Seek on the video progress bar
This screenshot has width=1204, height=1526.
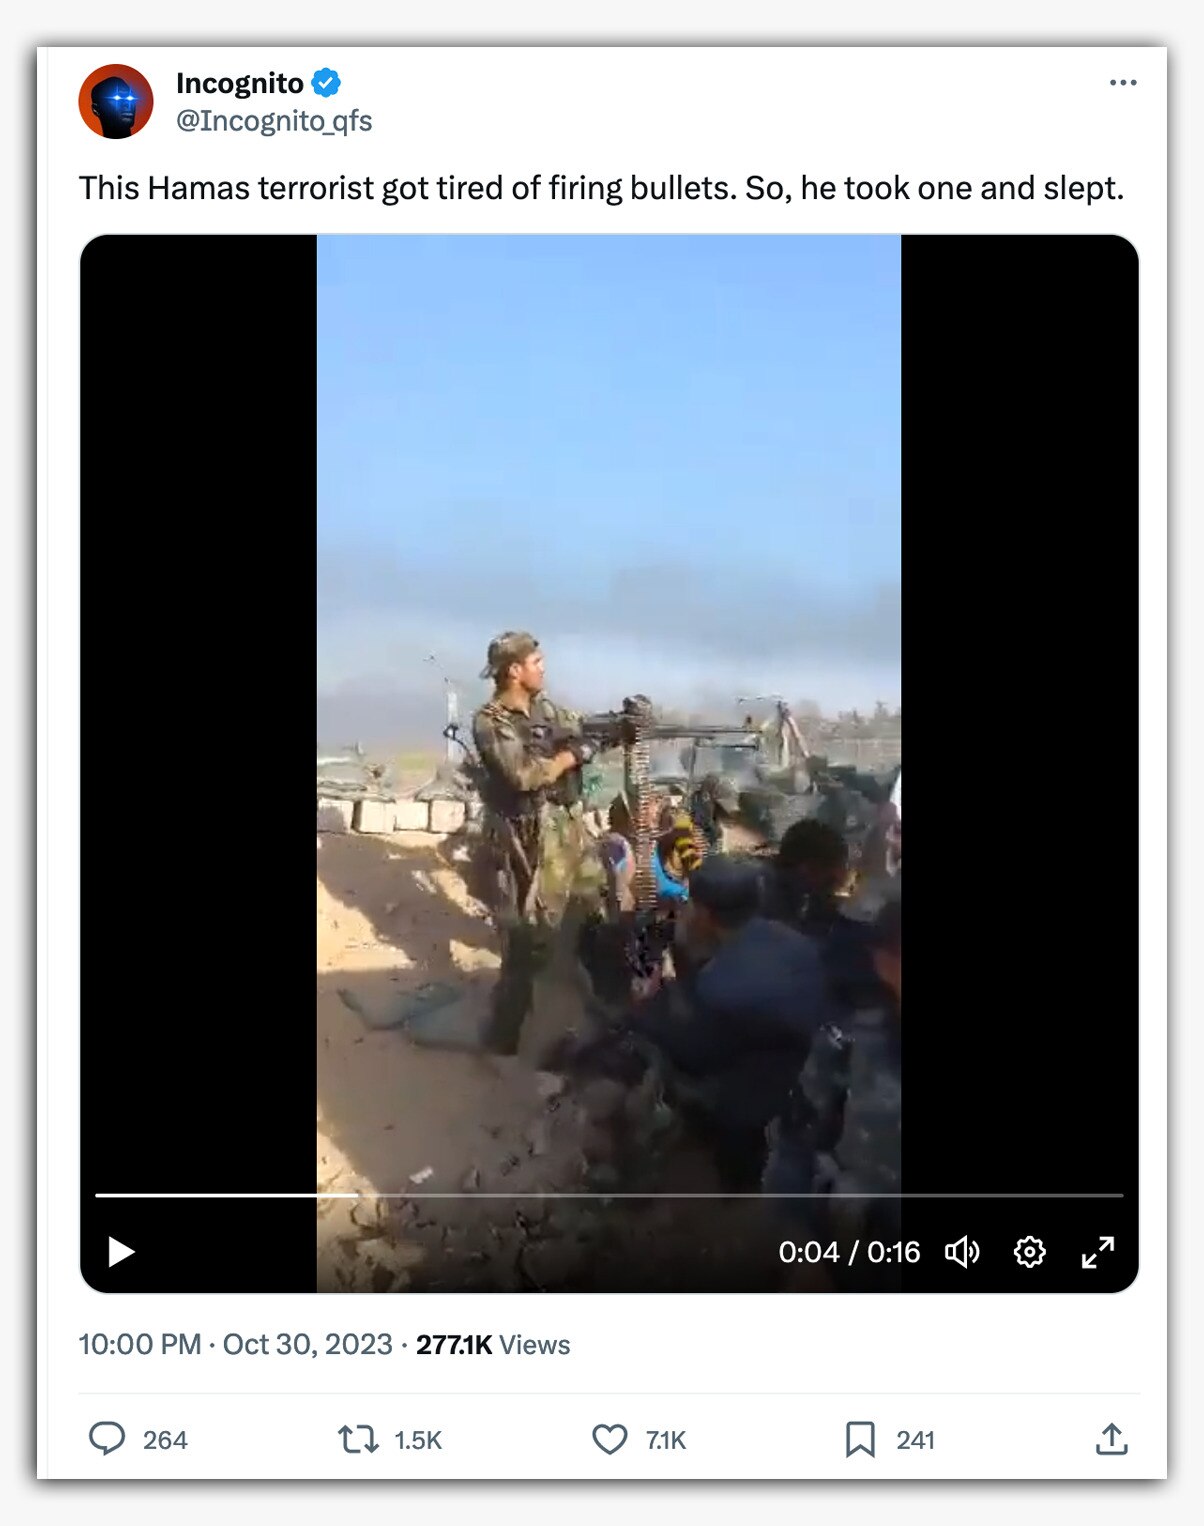click(x=609, y=1195)
